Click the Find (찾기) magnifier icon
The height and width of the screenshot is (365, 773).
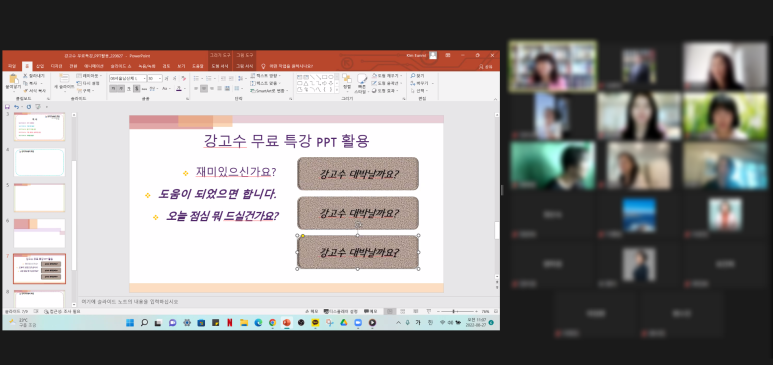click(x=413, y=76)
